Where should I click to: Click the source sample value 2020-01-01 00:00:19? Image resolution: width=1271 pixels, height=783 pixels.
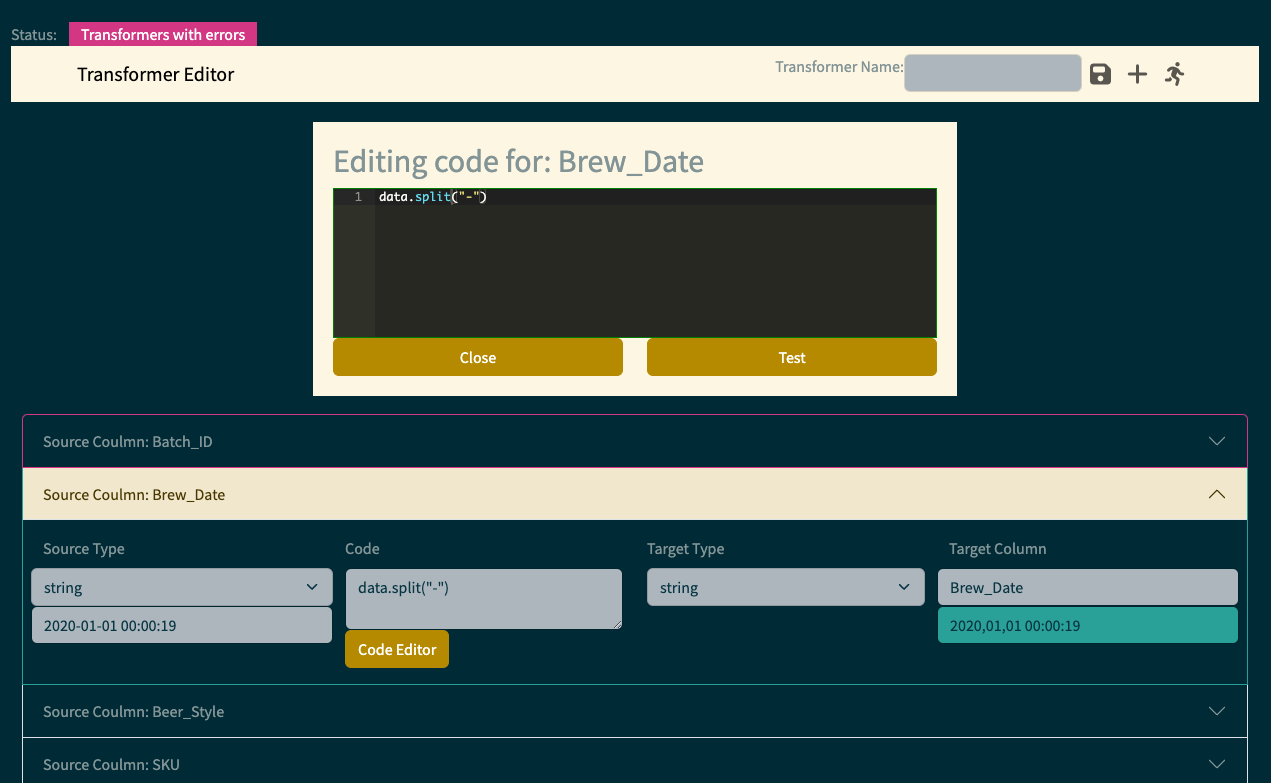point(181,624)
